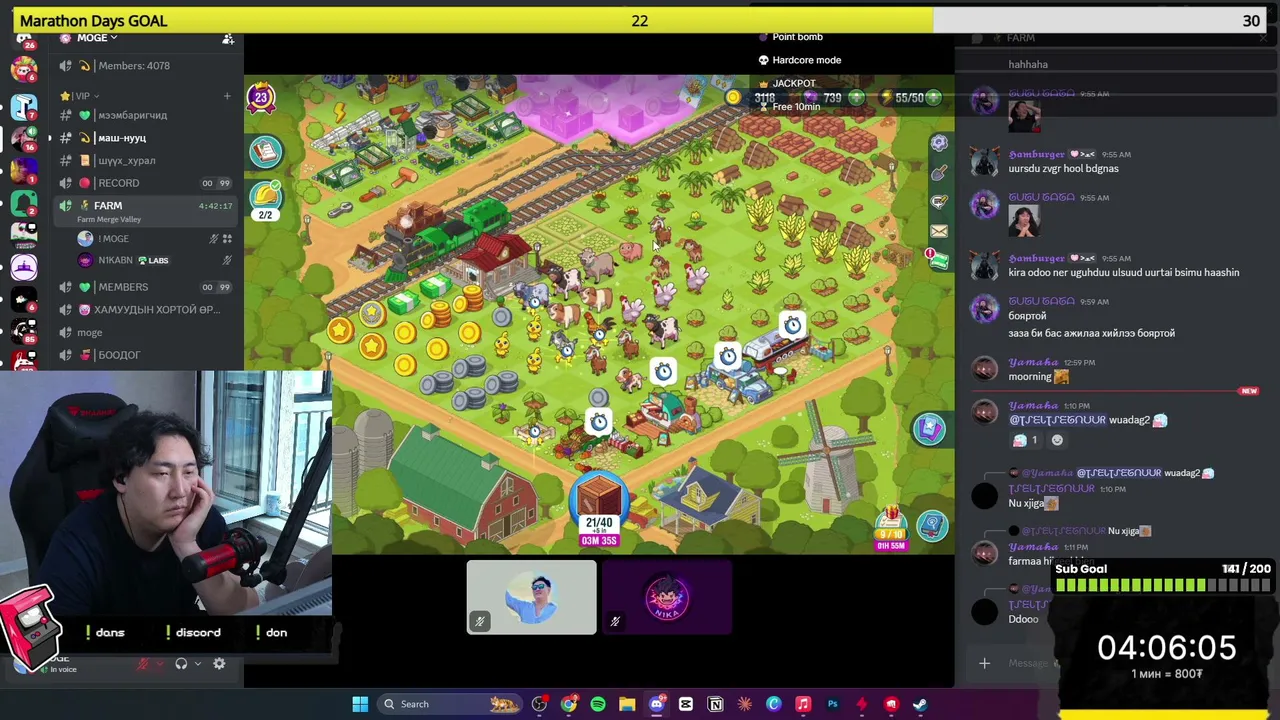Click the 'hahhaha' chat message
Screen dimensions: 1280x720
(x=1028, y=65)
